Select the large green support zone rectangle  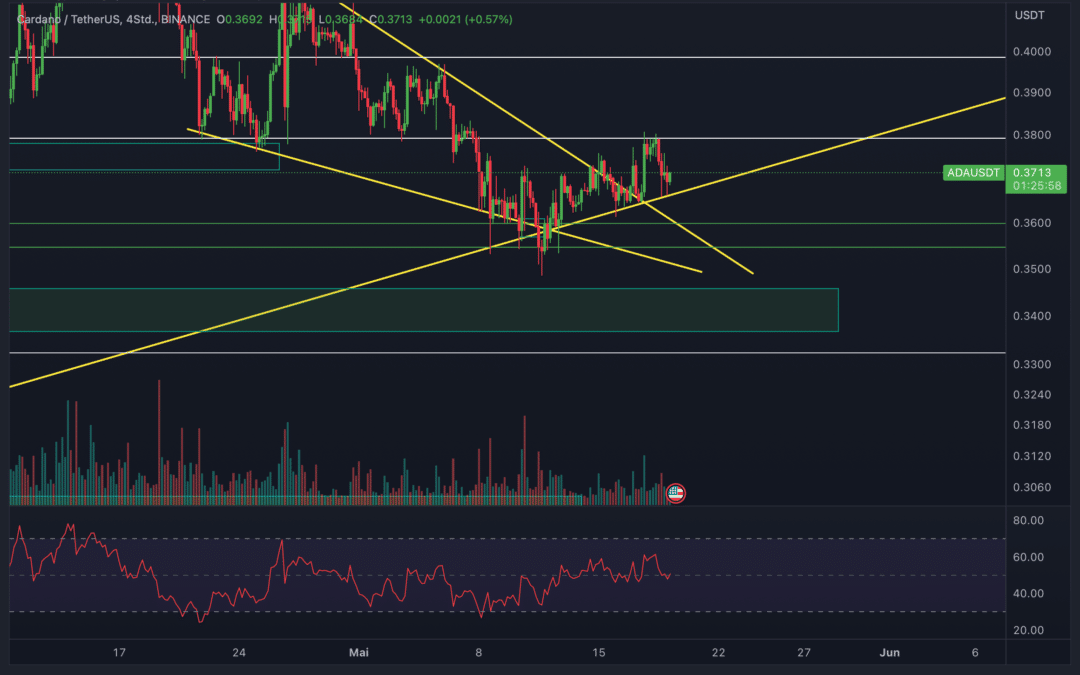coord(424,310)
